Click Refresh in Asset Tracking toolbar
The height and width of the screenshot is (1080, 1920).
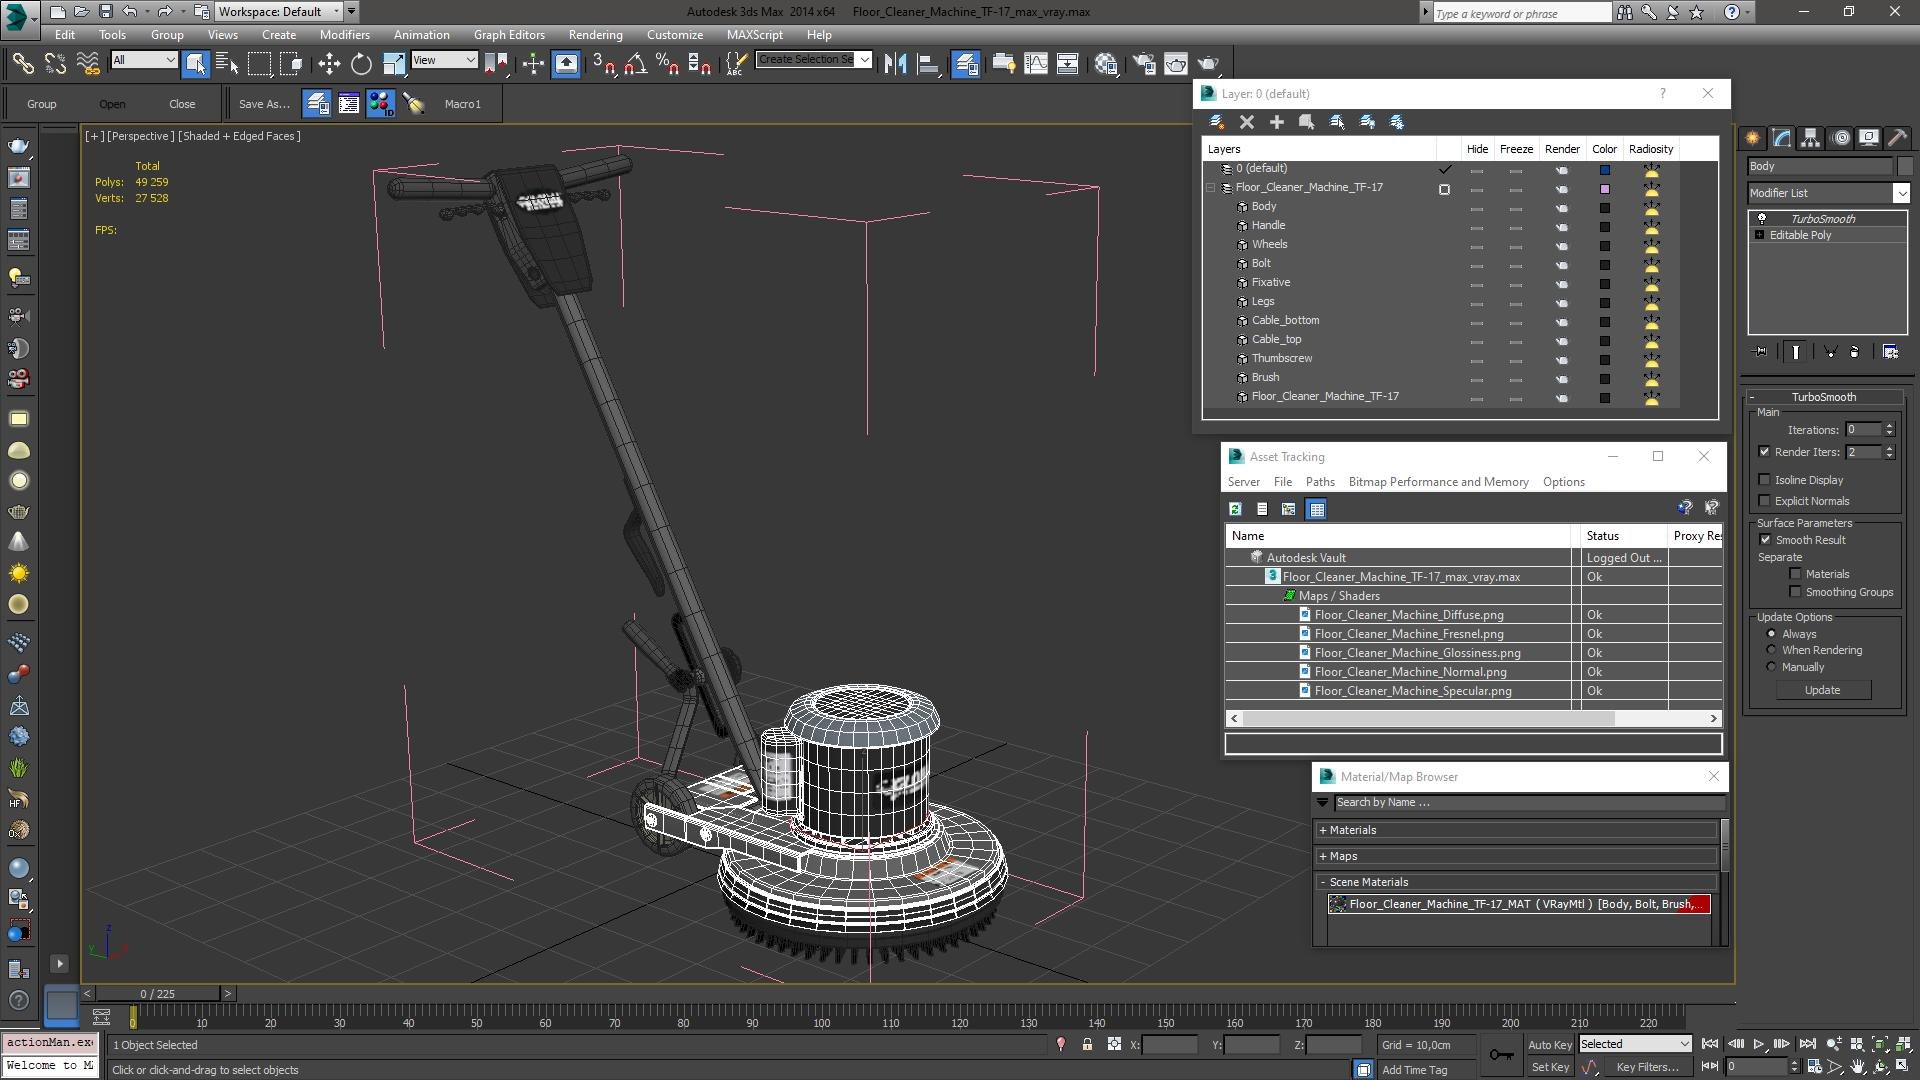(1235, 509)
